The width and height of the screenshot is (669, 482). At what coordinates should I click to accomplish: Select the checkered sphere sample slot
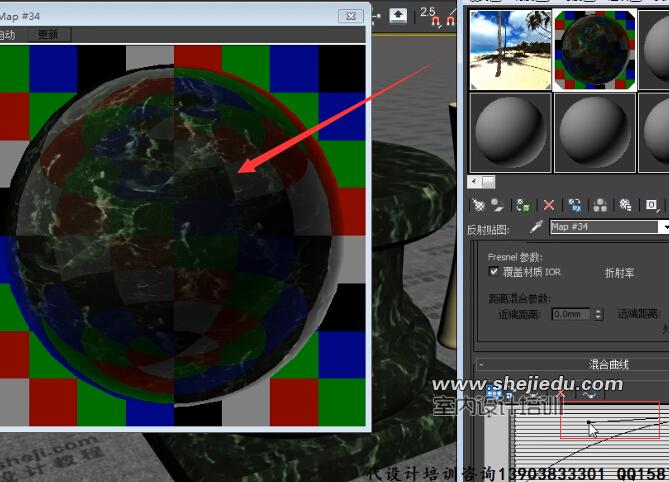pyautogui.click(x=595, y=50)
